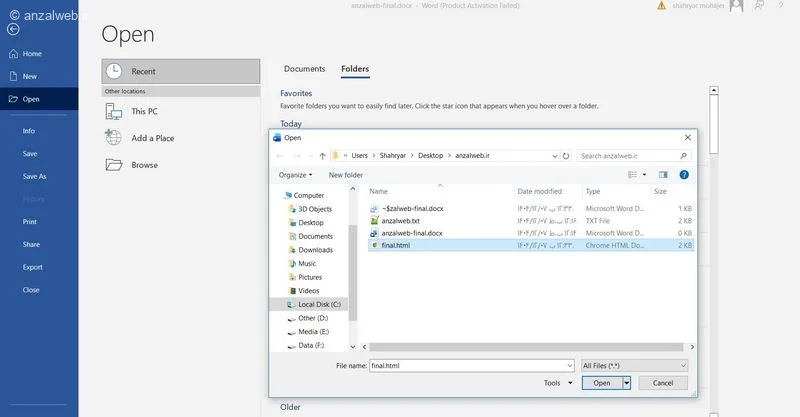Expand the address bar history dropdown
800x417 pixels.
click(555, 156)
